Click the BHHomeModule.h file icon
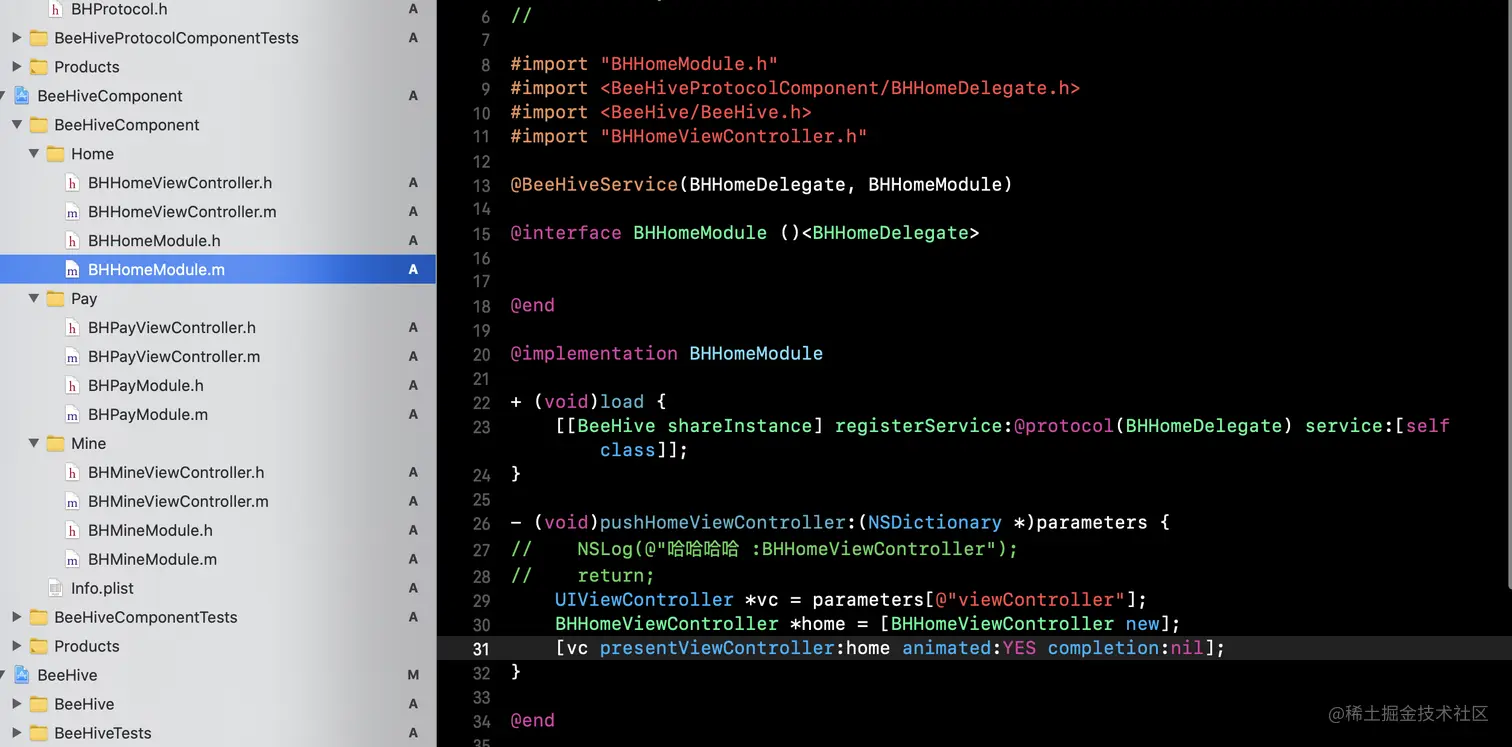Viewport: 1512px width, 747px height. click(72, 241)
